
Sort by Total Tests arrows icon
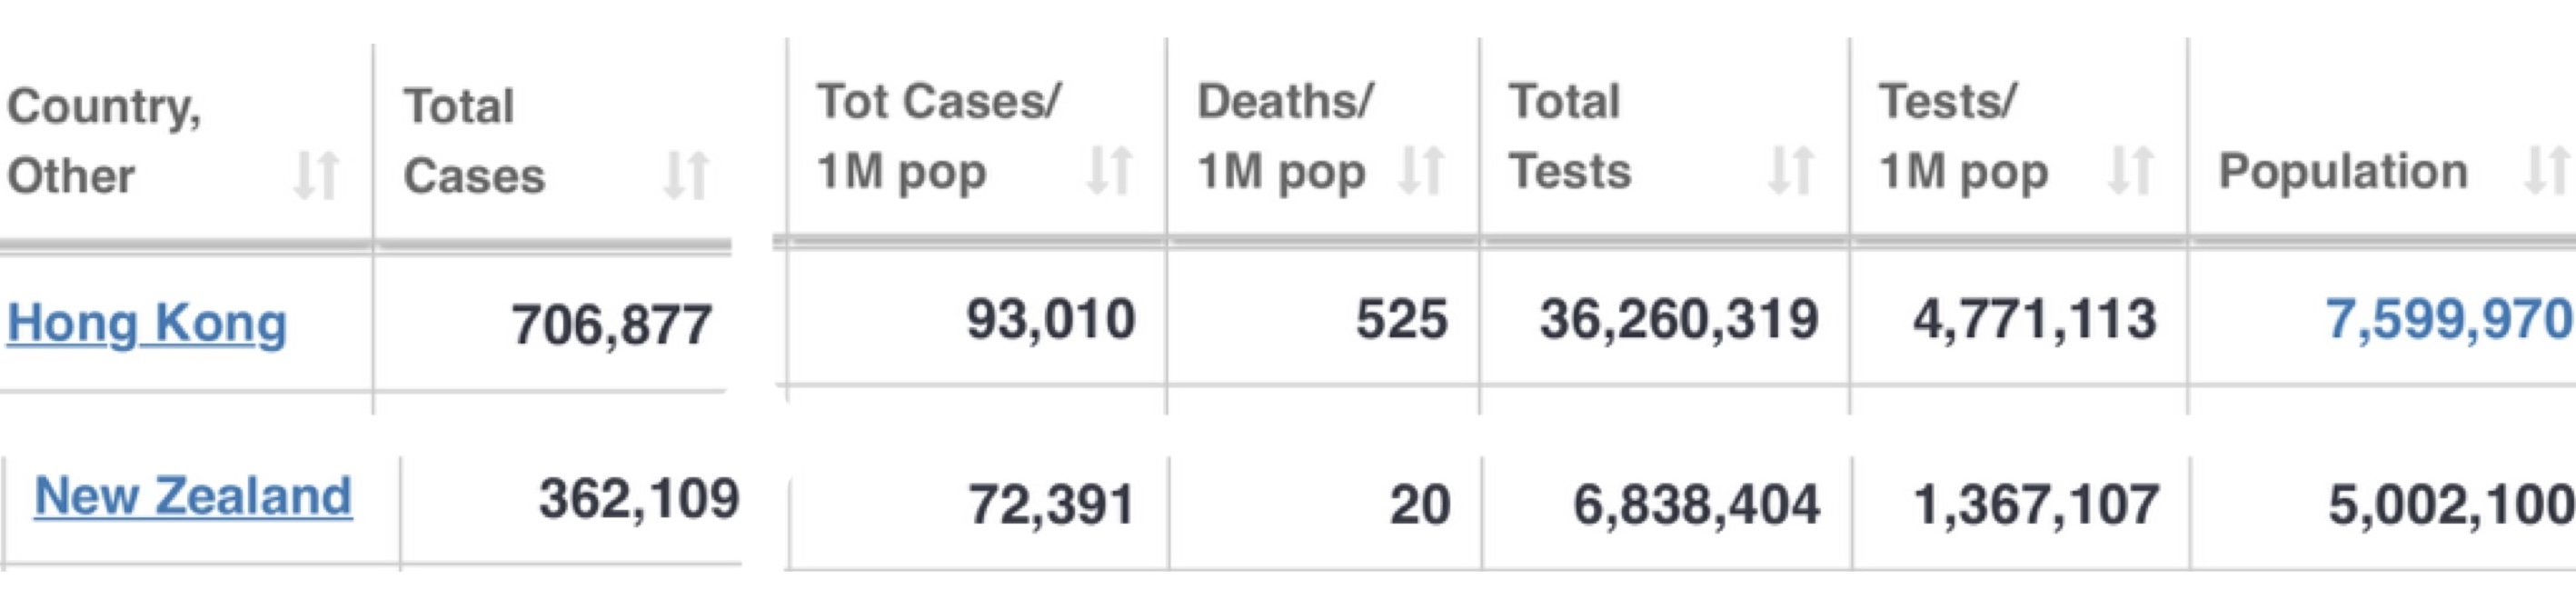tap(1791, 170)
